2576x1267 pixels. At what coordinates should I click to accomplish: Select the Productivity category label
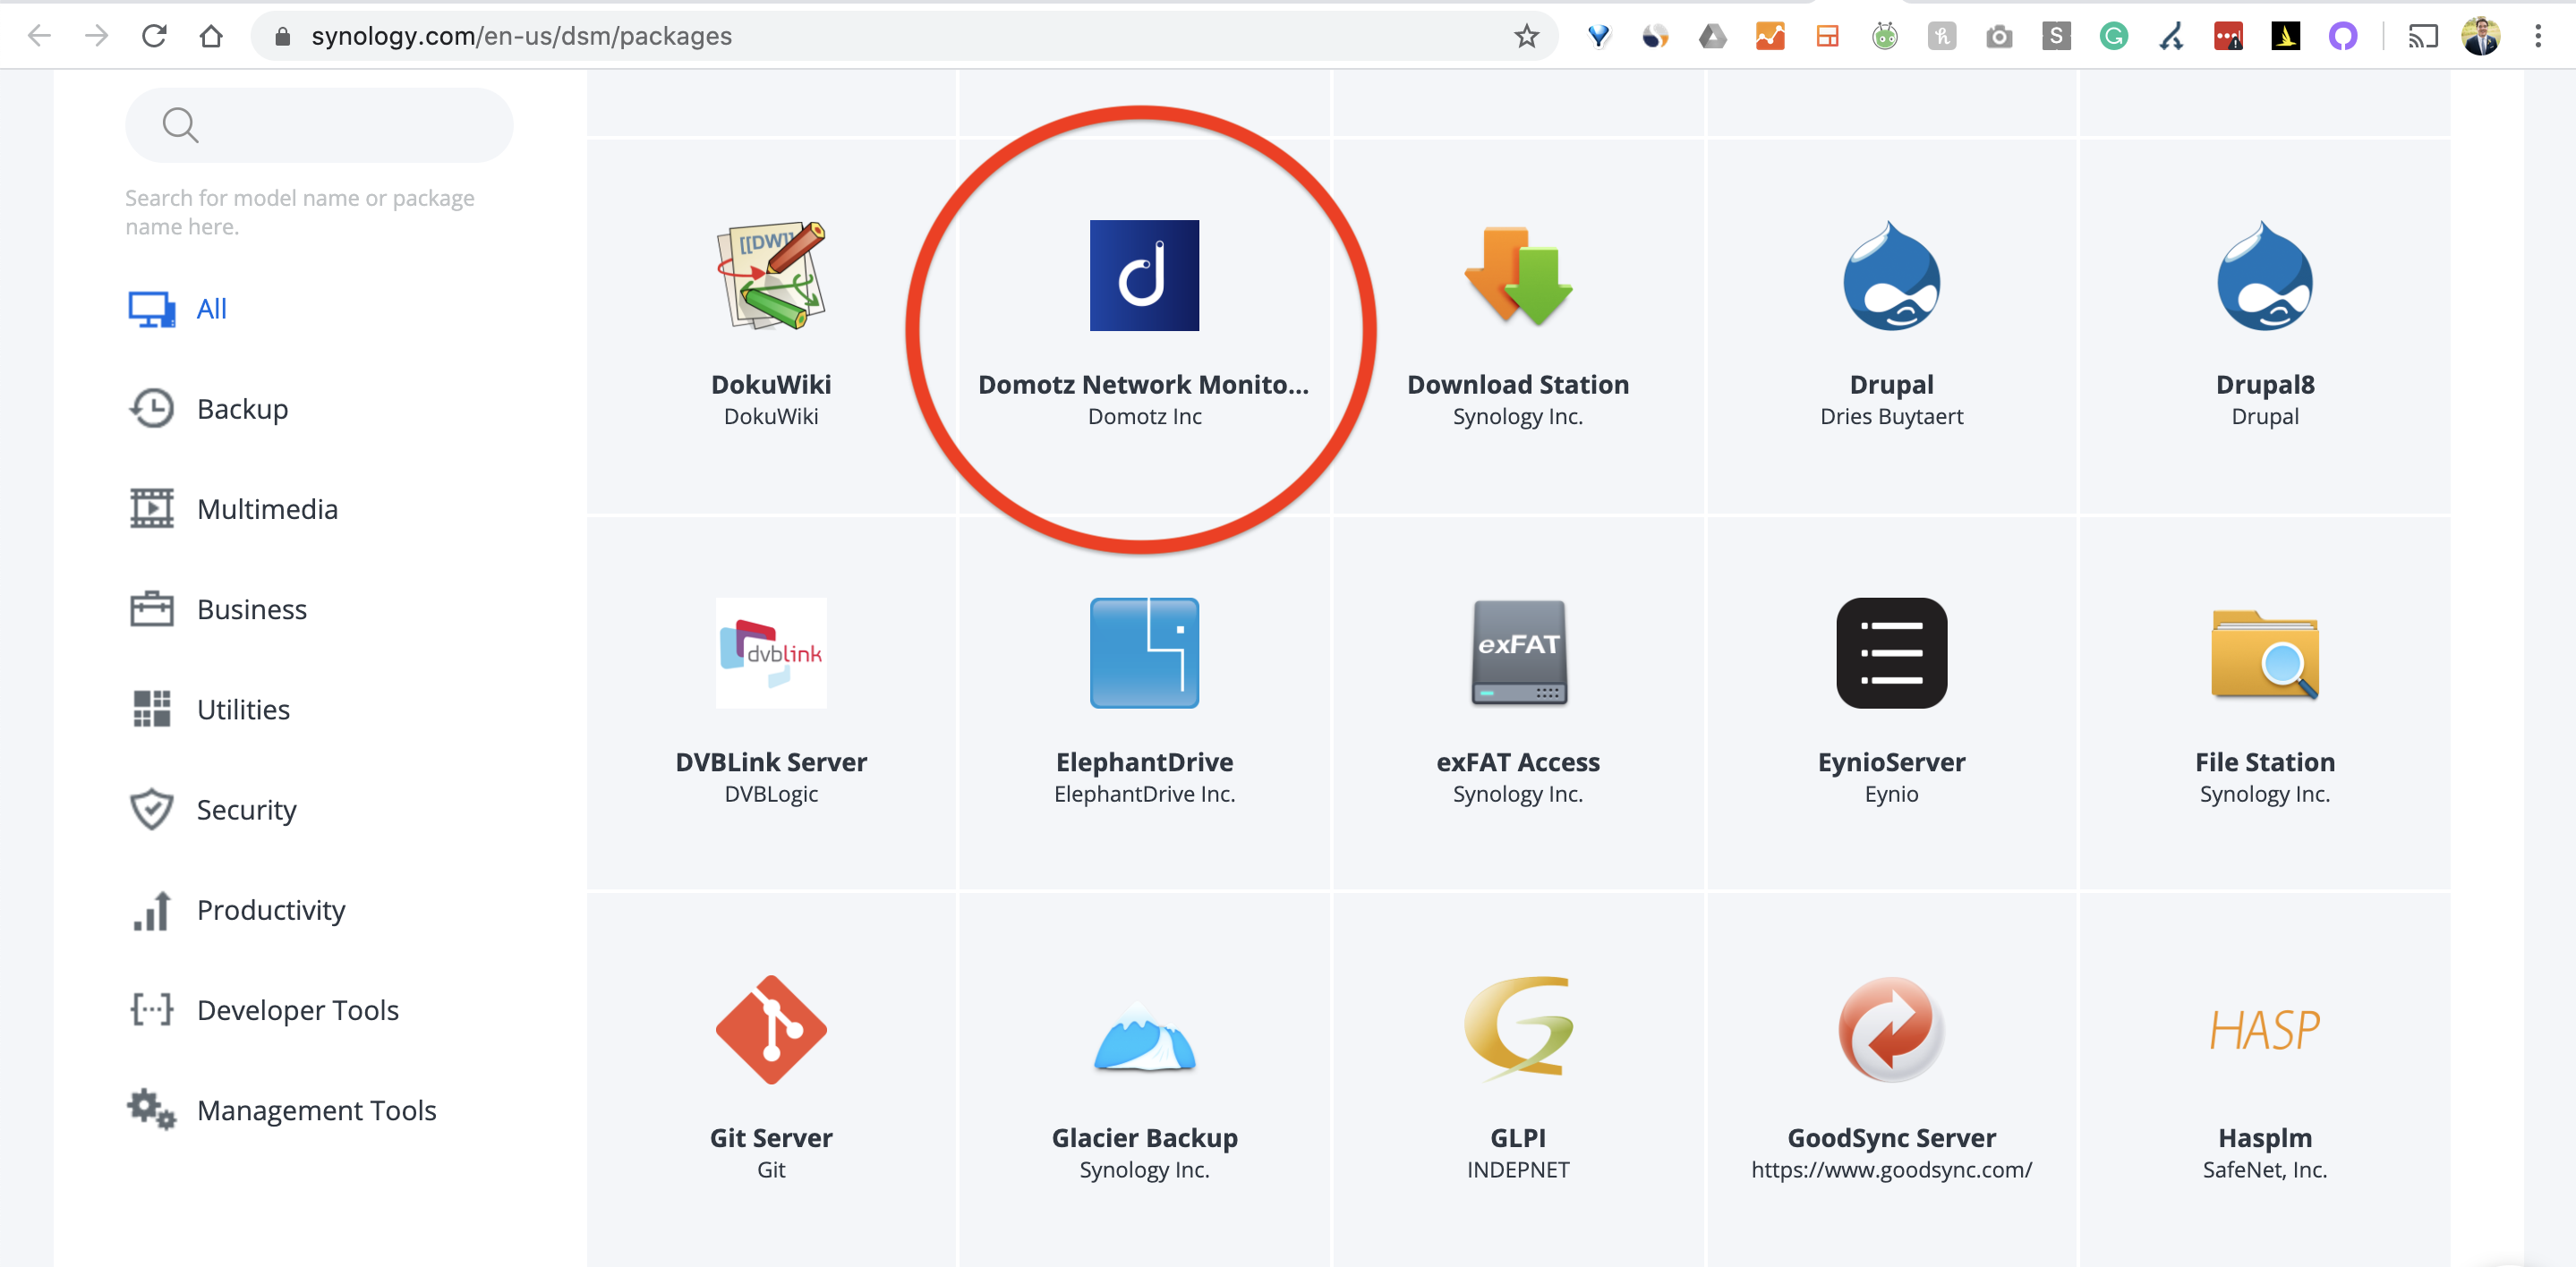pyautogui.click(x=271, y=909)
